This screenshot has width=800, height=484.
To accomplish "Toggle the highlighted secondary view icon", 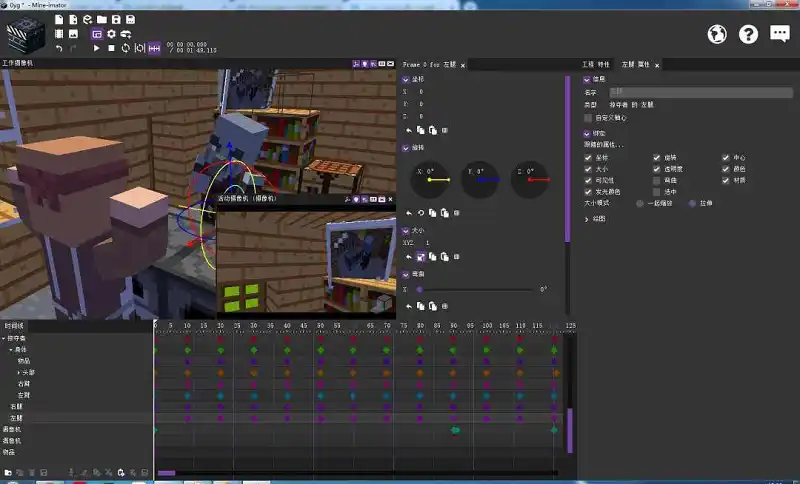I will [97, 34].
